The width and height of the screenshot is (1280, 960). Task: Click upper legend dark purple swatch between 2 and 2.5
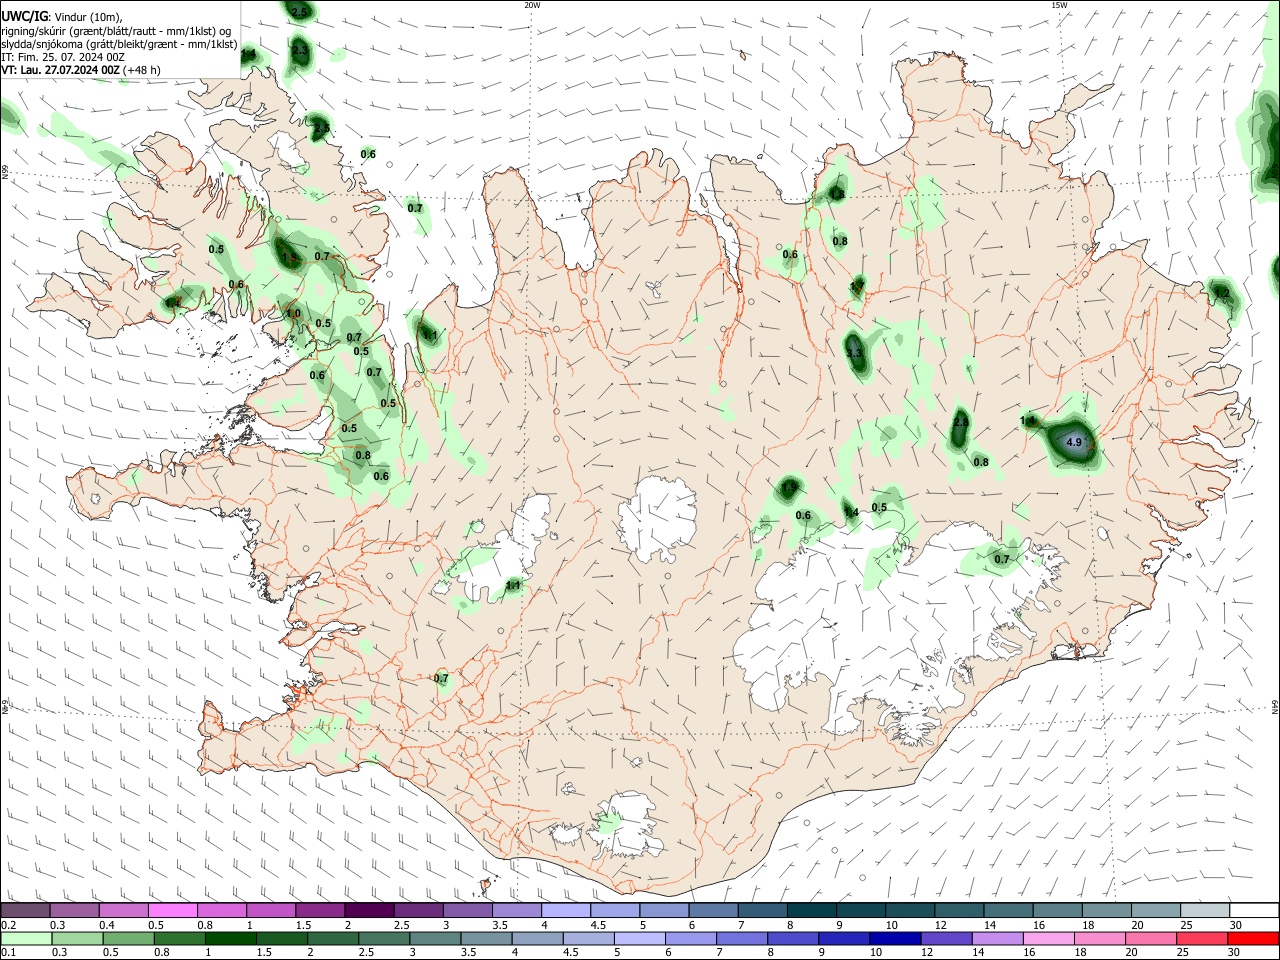pyautogui.click(x=370, y=911)
